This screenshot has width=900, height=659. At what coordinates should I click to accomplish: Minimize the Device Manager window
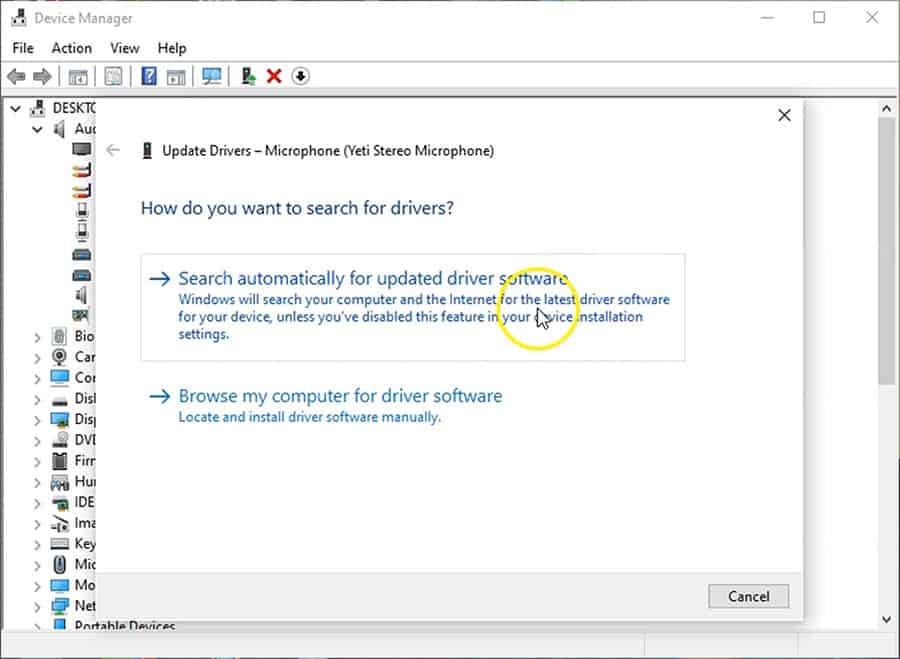point(767,18)
